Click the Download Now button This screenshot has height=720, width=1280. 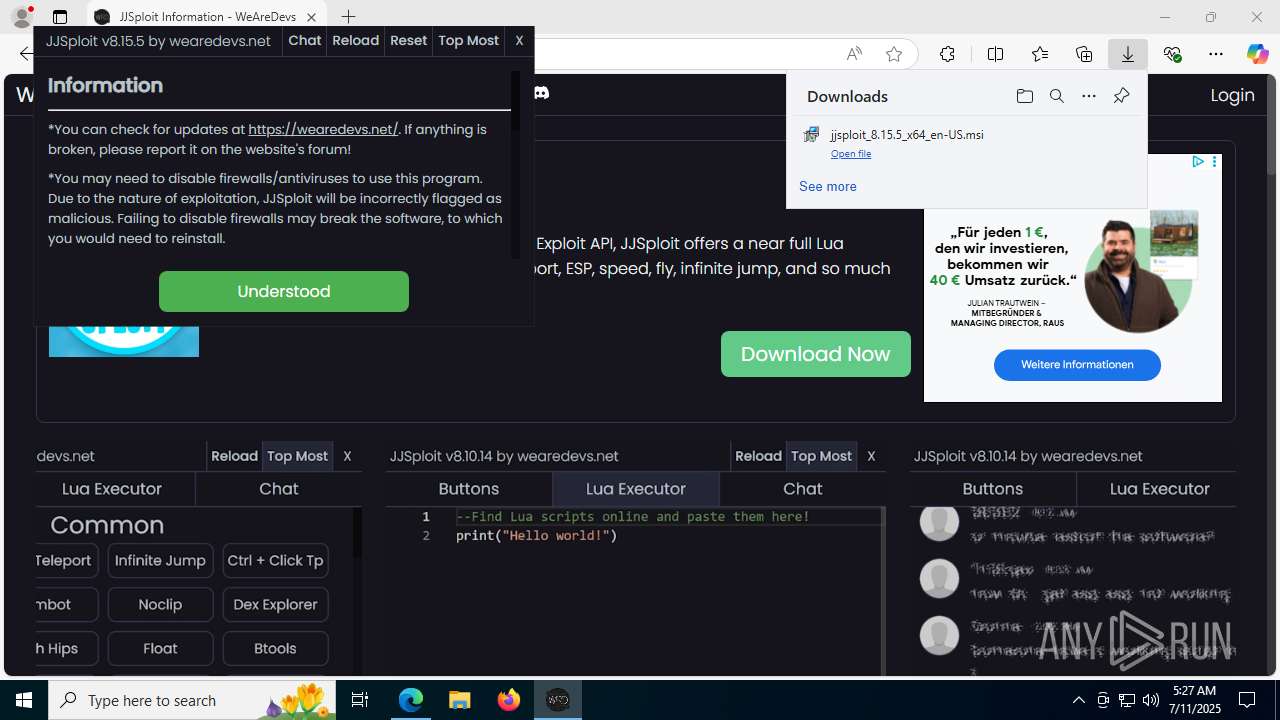816,354
